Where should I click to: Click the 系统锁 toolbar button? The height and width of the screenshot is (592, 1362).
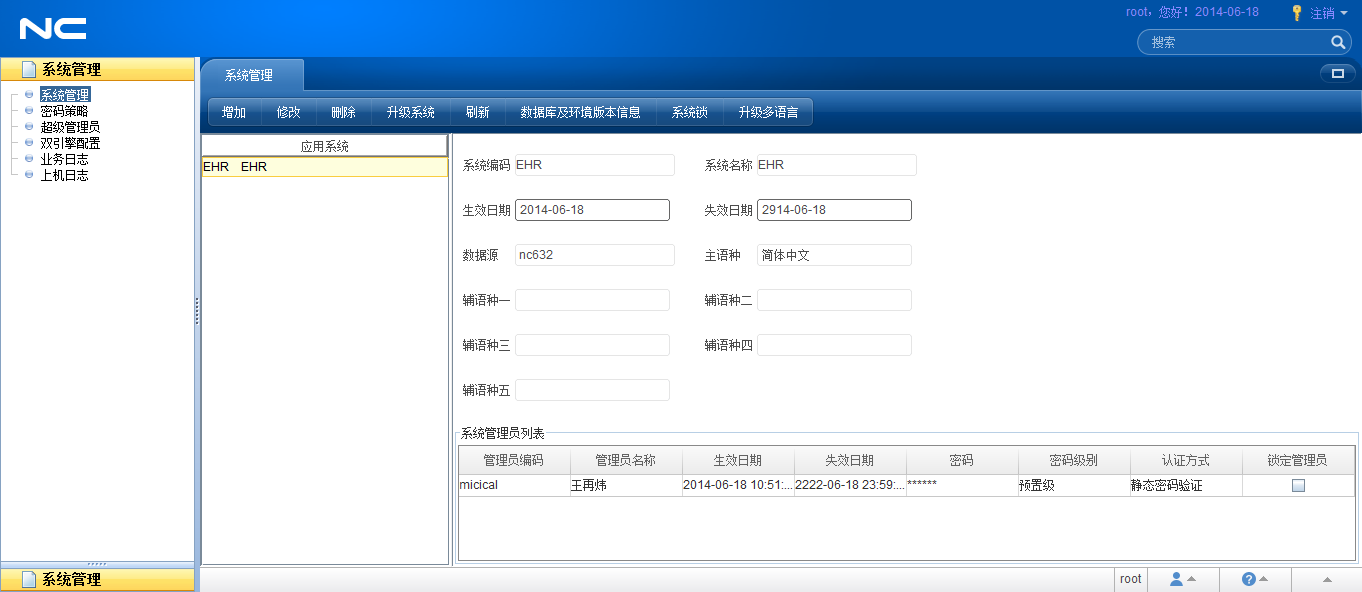coord(690,112)
